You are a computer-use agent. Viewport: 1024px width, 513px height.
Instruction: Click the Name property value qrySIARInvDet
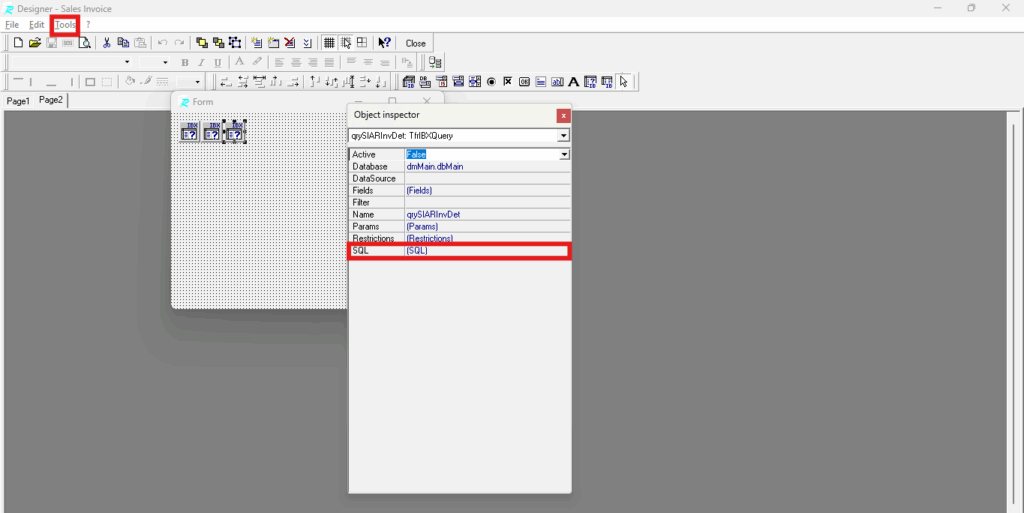(x=434, y=215)
